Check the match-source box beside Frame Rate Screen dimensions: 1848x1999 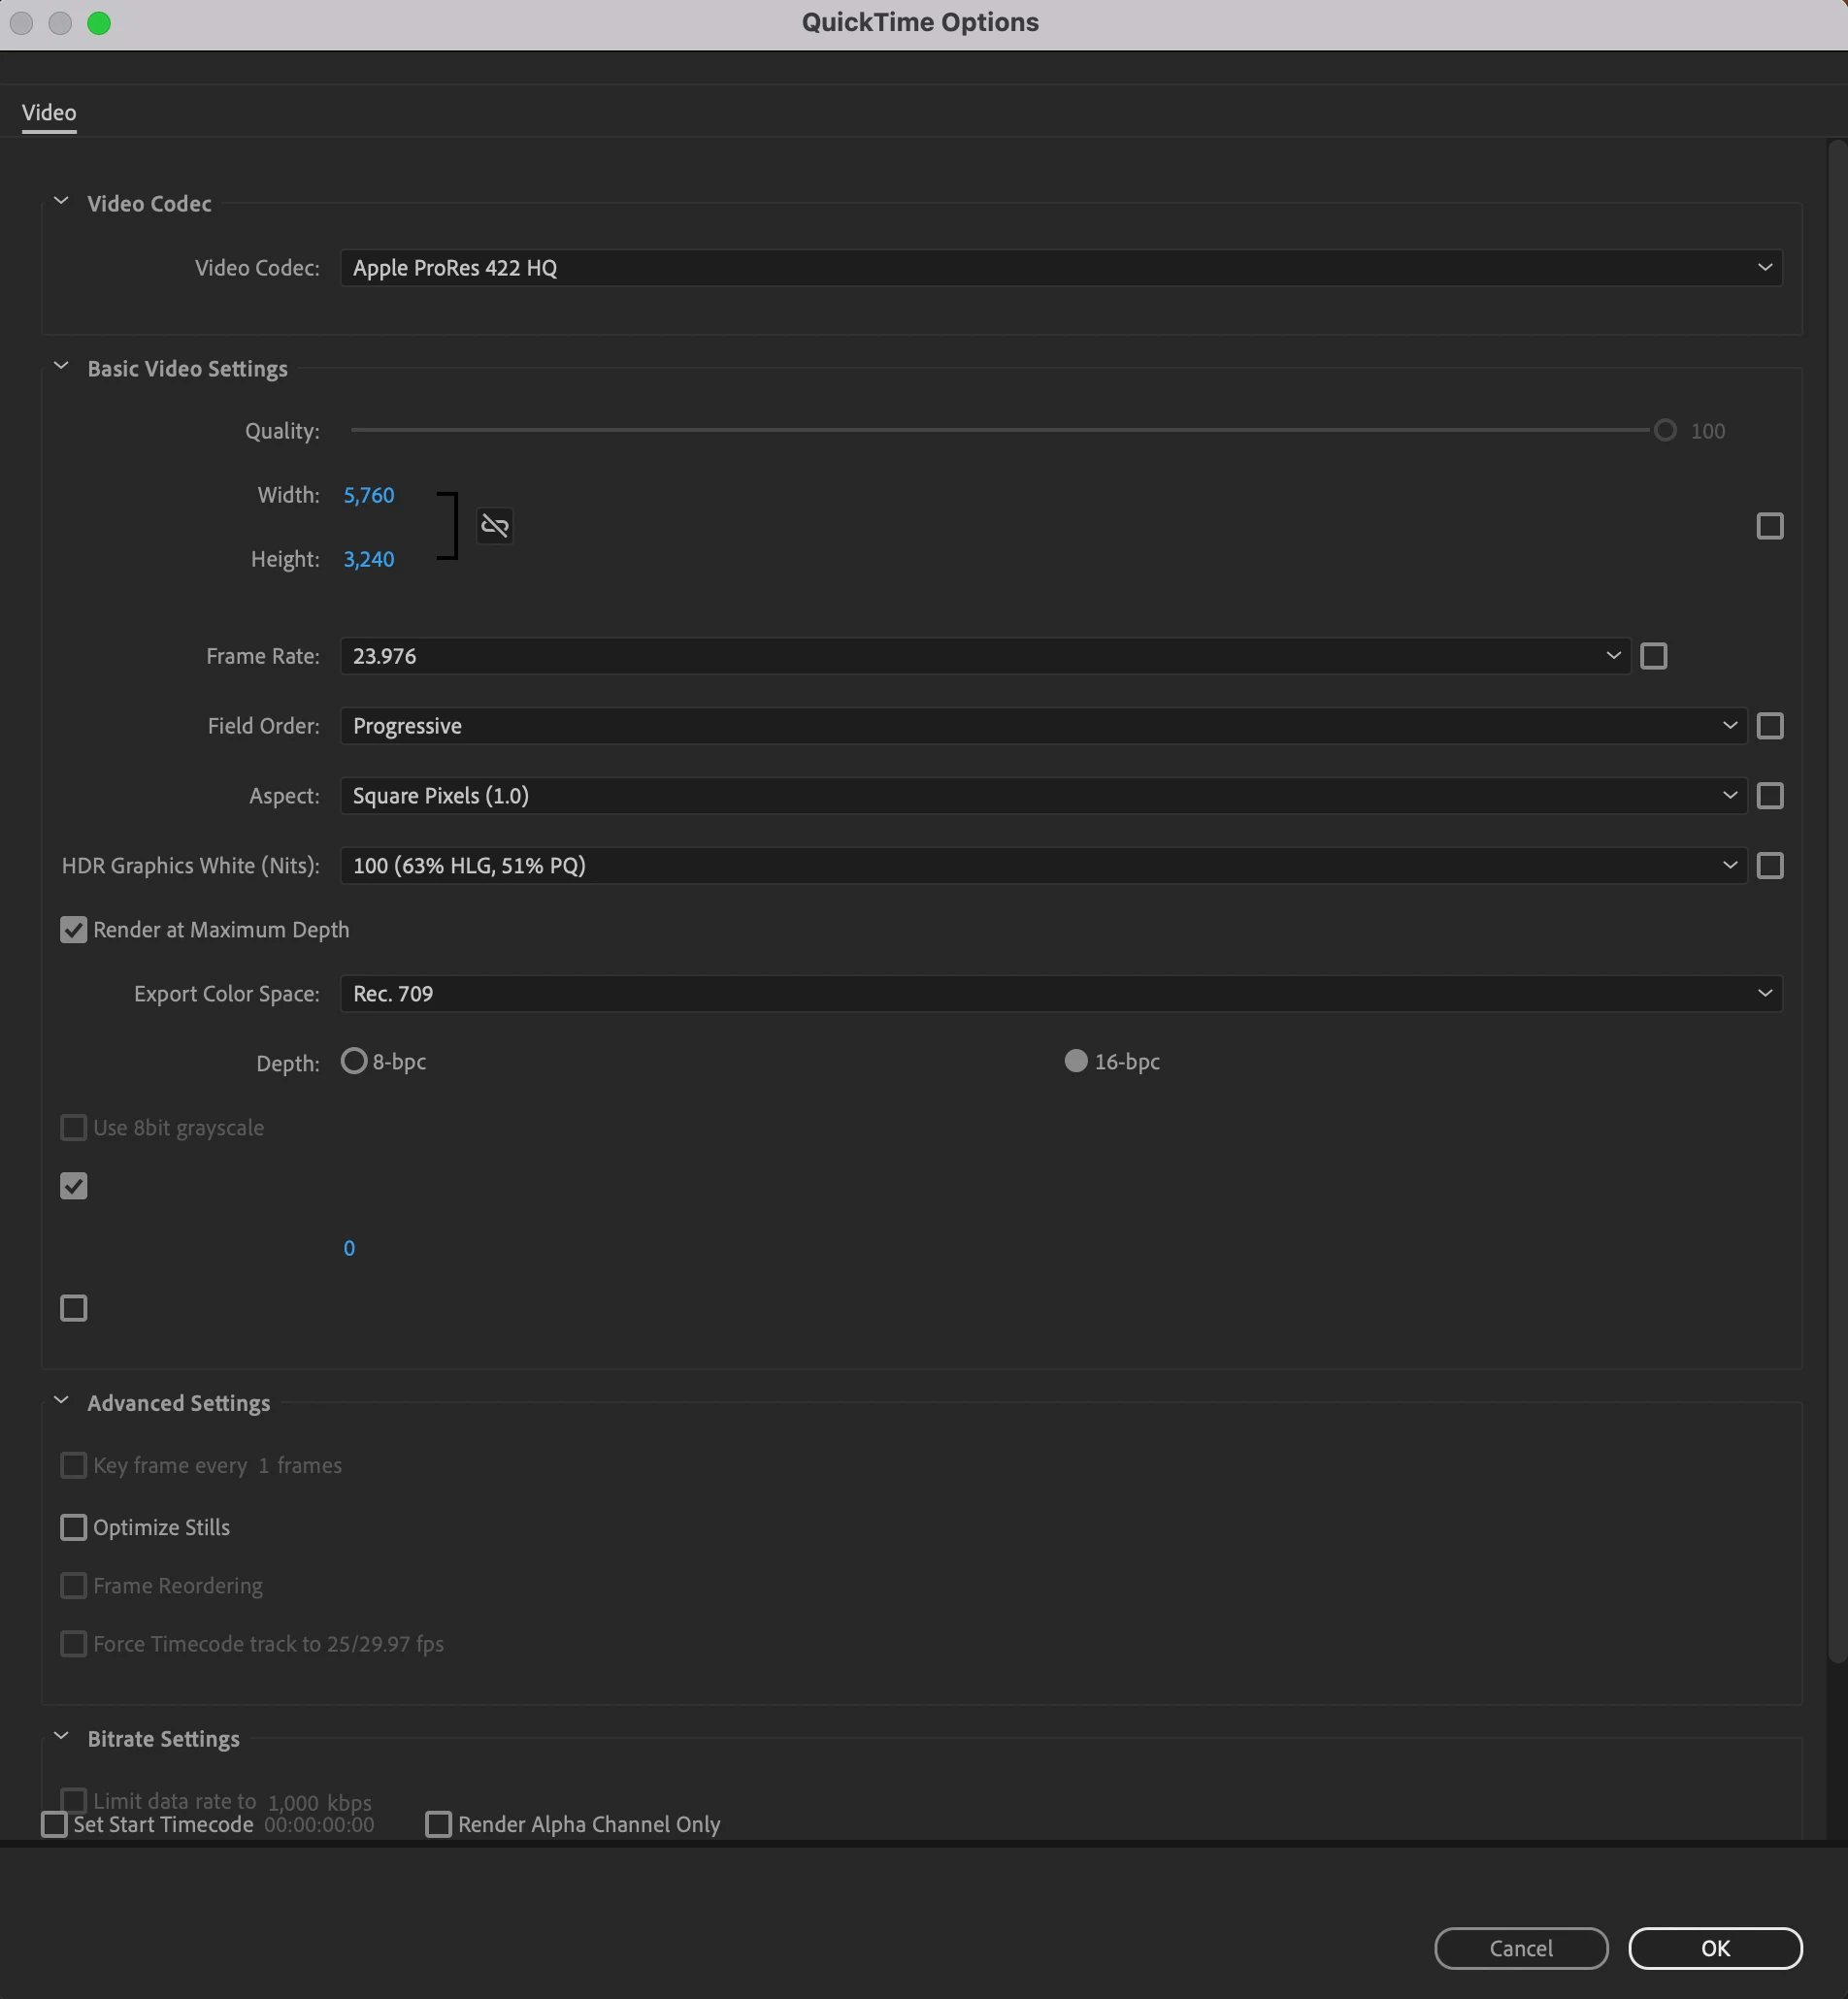click(x=1654, y=656)
